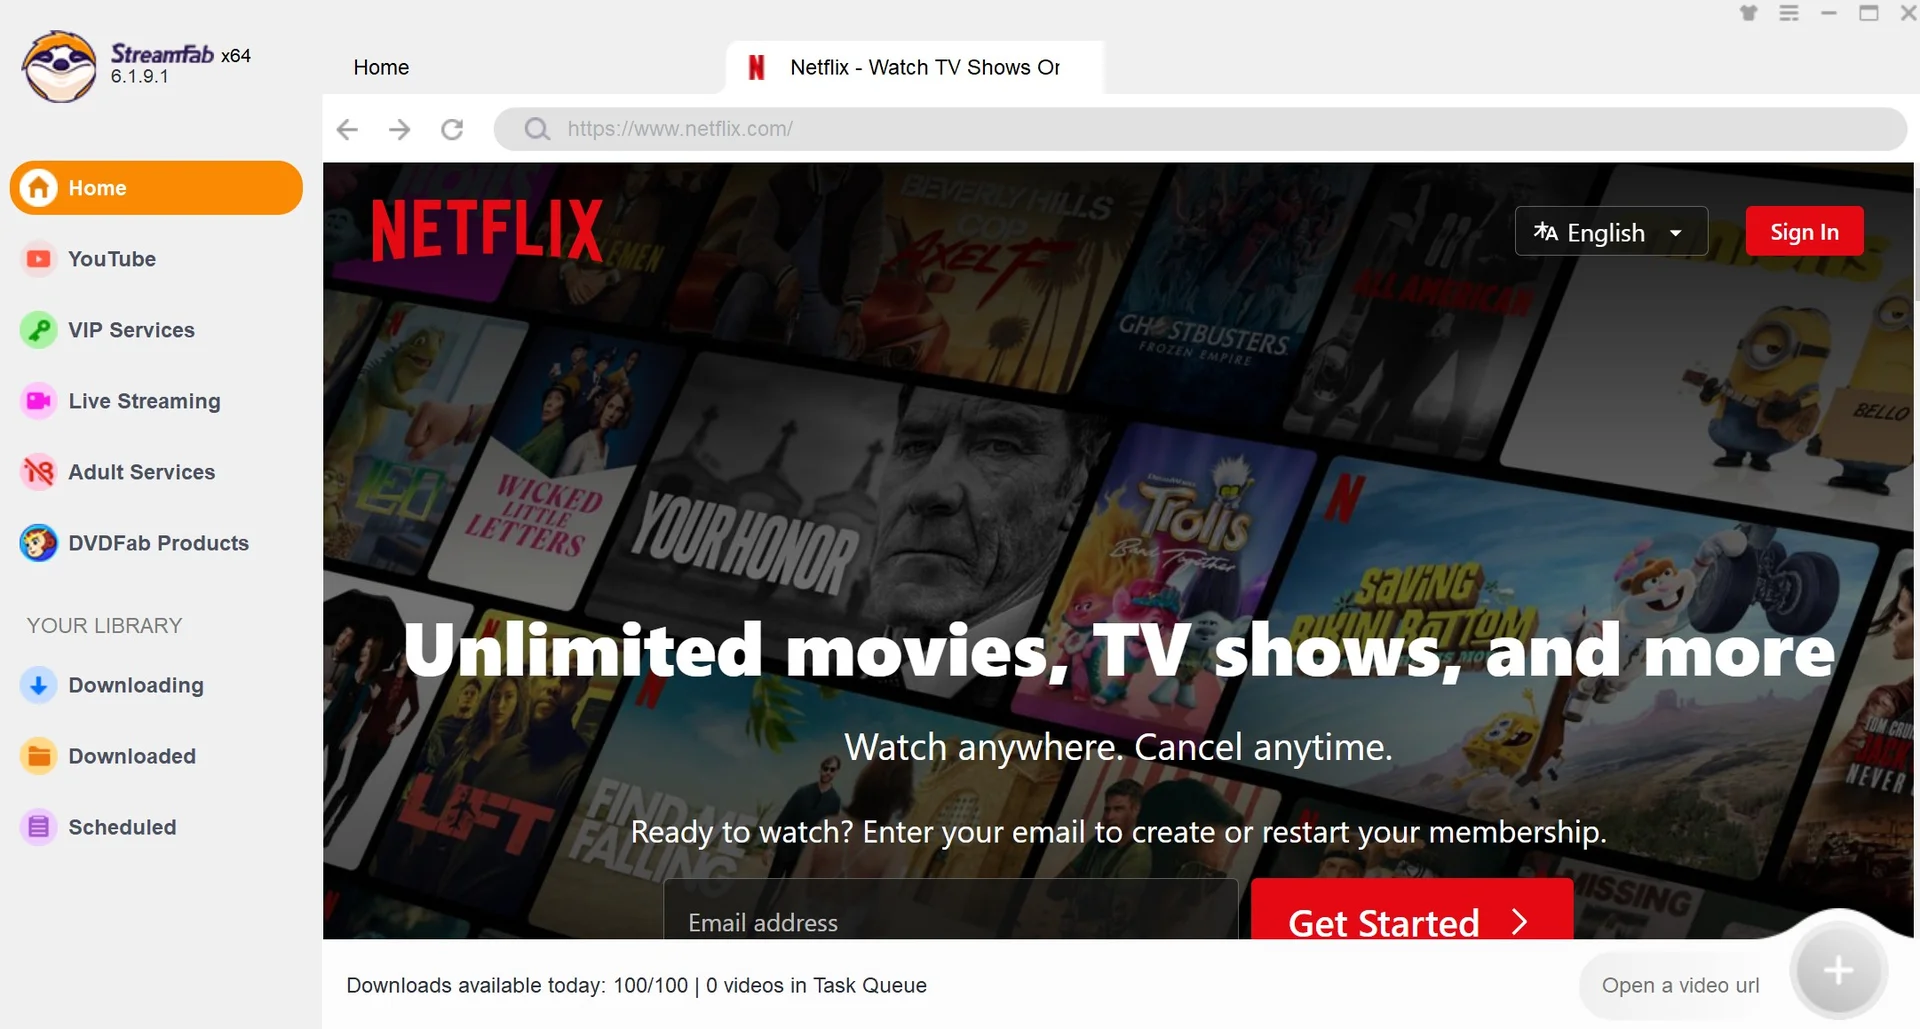Expand the English language dropdown
Viewport: 1920px width, 1029px height.
[x=1611, y=232]
